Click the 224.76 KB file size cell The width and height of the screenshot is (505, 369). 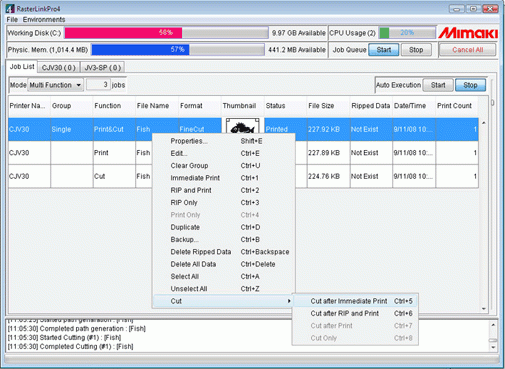coord(328,176)
